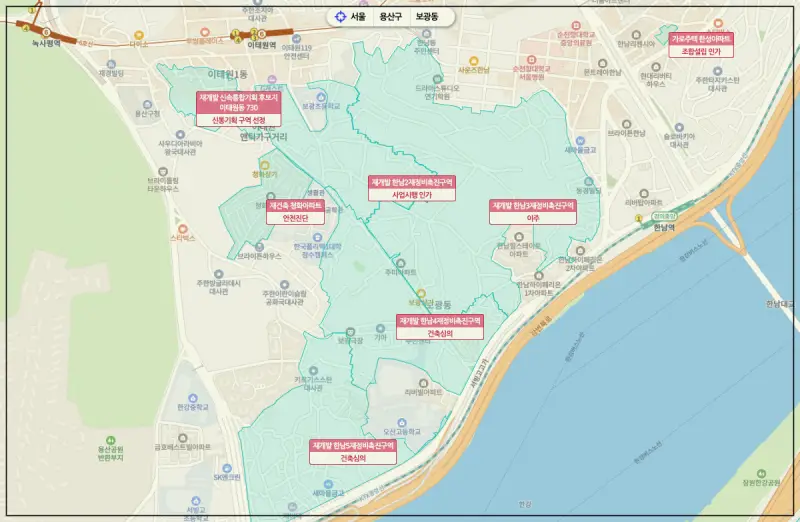Click the 잠원한강공원 park marker

point(761,473)
